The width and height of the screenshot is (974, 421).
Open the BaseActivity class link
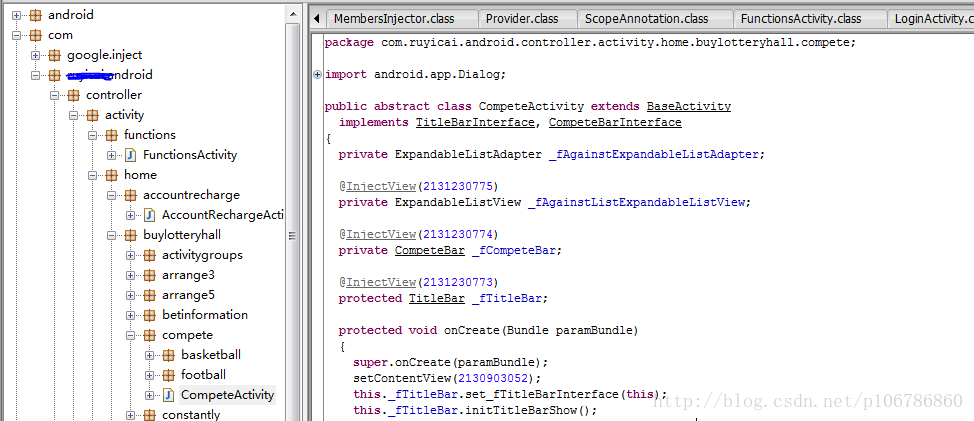point(689,107)
